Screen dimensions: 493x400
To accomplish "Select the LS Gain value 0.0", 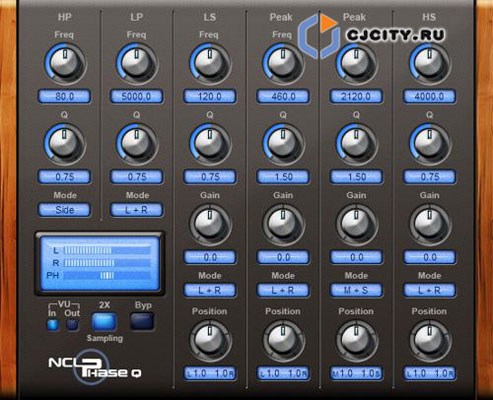I will coord(210,257).
